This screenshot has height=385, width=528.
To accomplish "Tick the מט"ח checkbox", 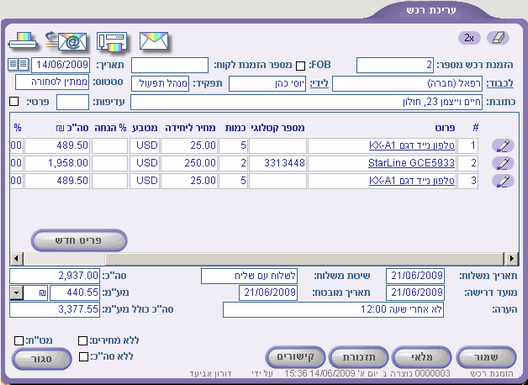I will pyautogui.click(x=19, y=341).
